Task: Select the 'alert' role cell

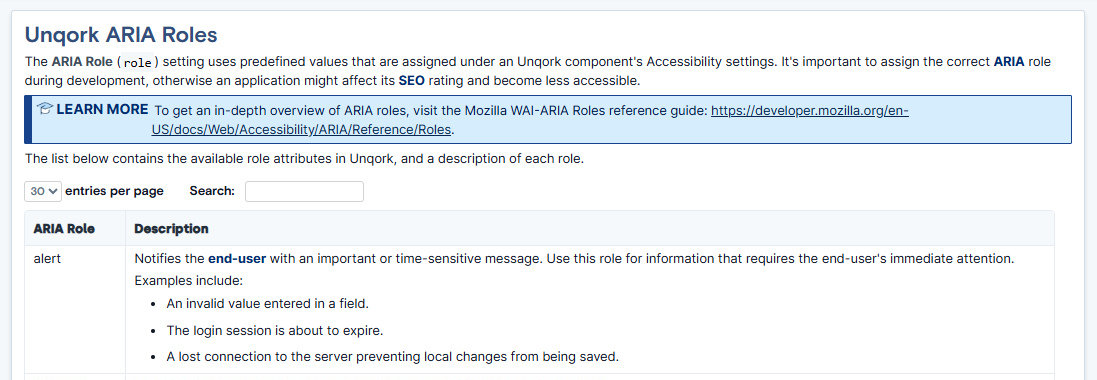Action: coord(48,259)
